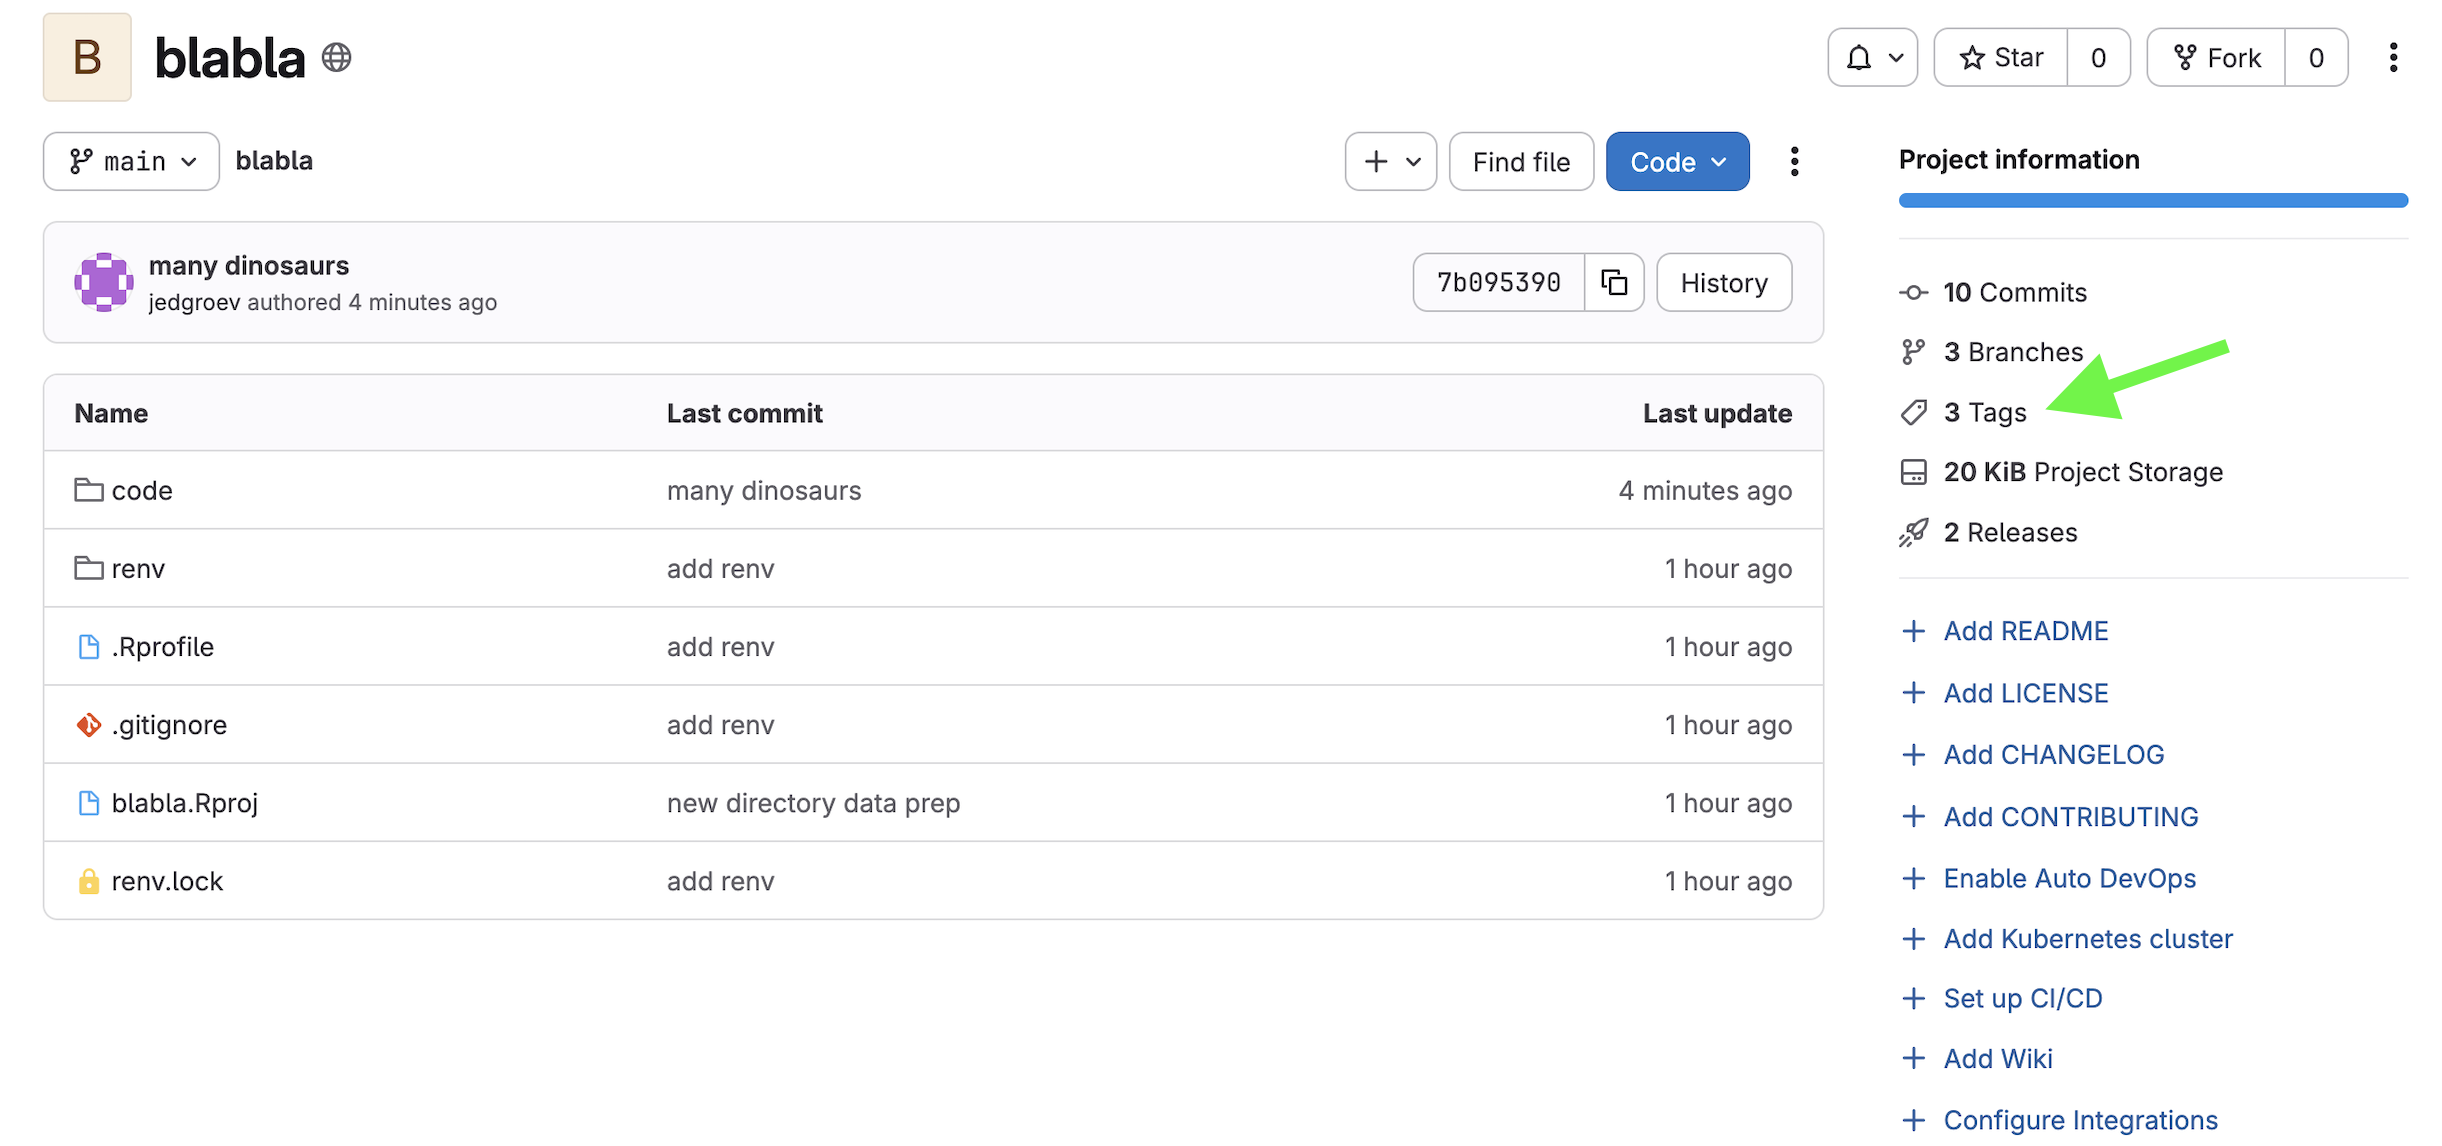
Task: Open the code folder
Action: pos(141,491)
